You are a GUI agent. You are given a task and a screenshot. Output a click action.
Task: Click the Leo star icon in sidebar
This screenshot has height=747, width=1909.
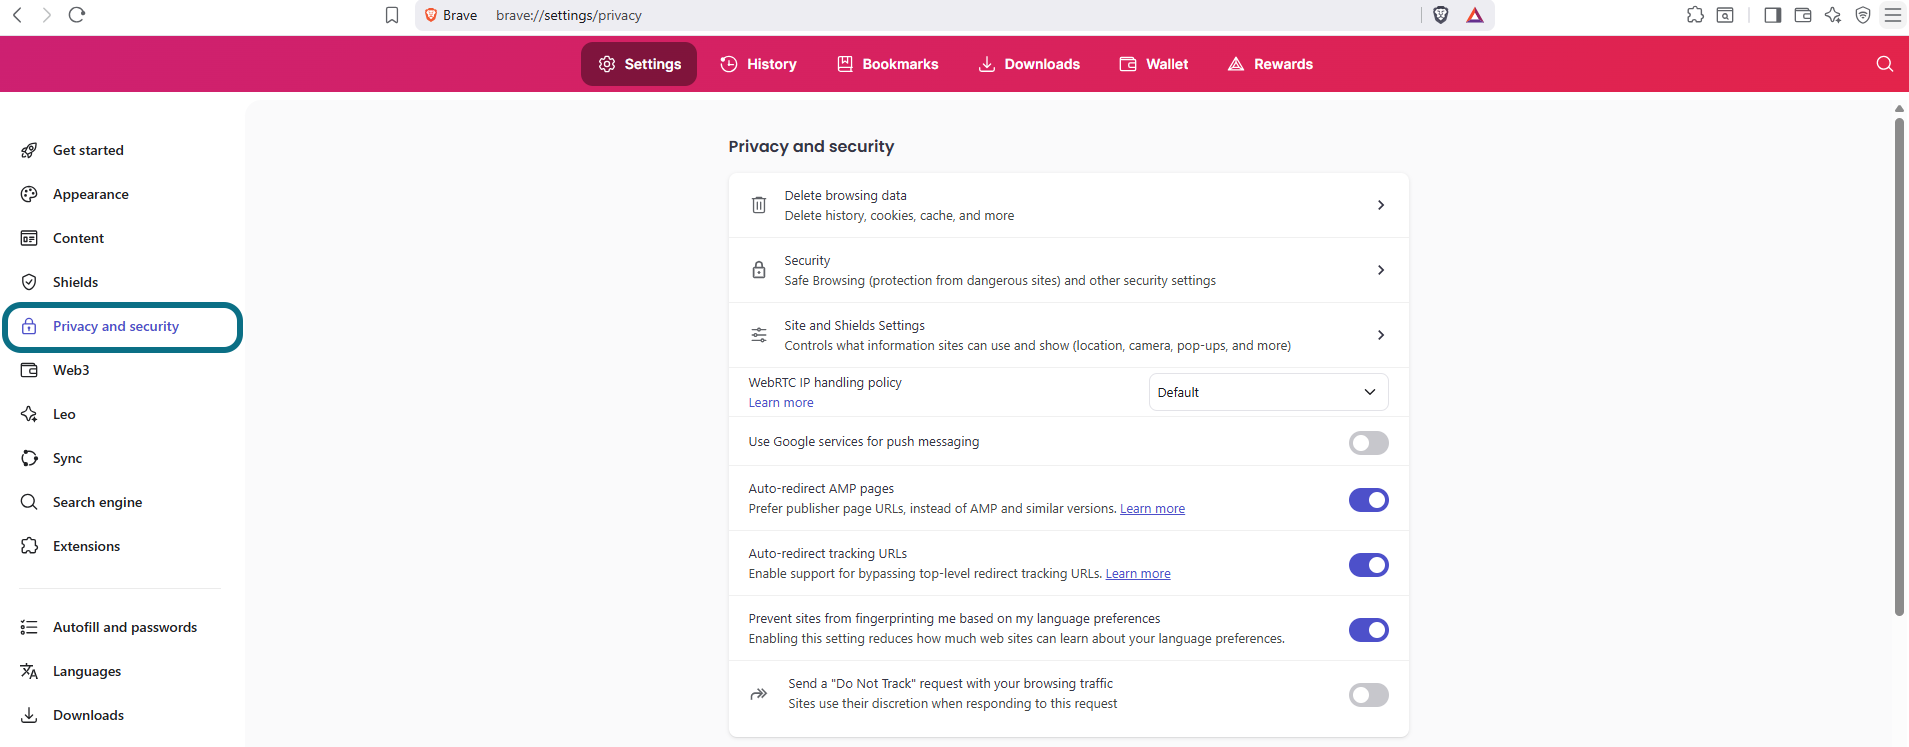pos(29,414)
